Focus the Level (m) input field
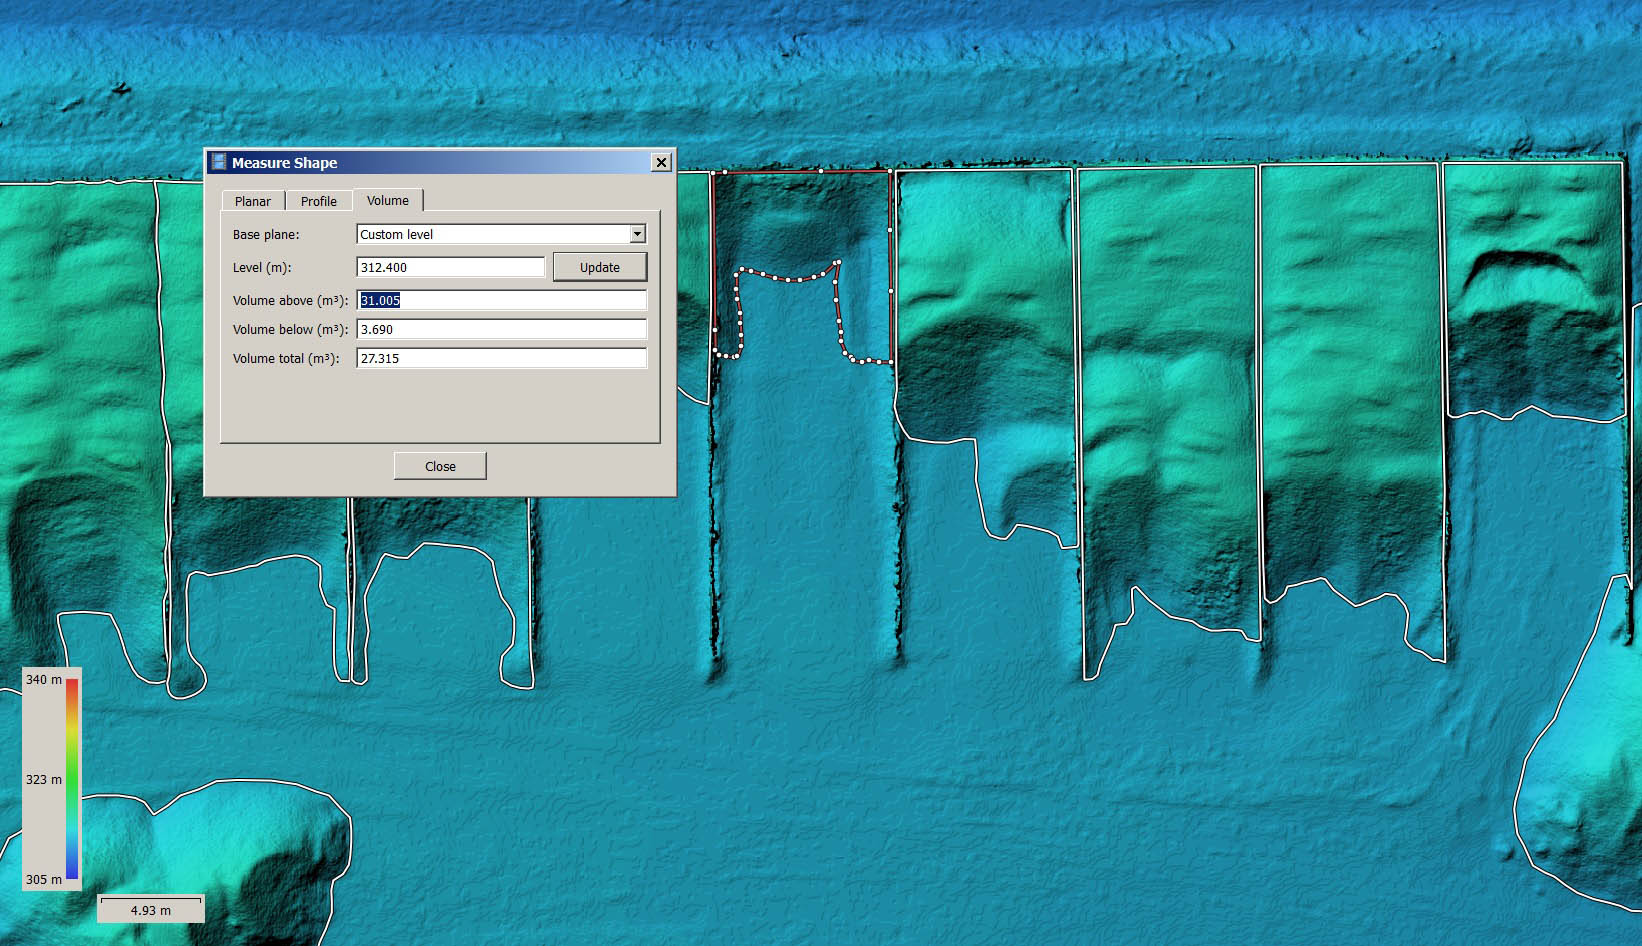The width and height of the screenshot is (1642, 946). [450, 267]
